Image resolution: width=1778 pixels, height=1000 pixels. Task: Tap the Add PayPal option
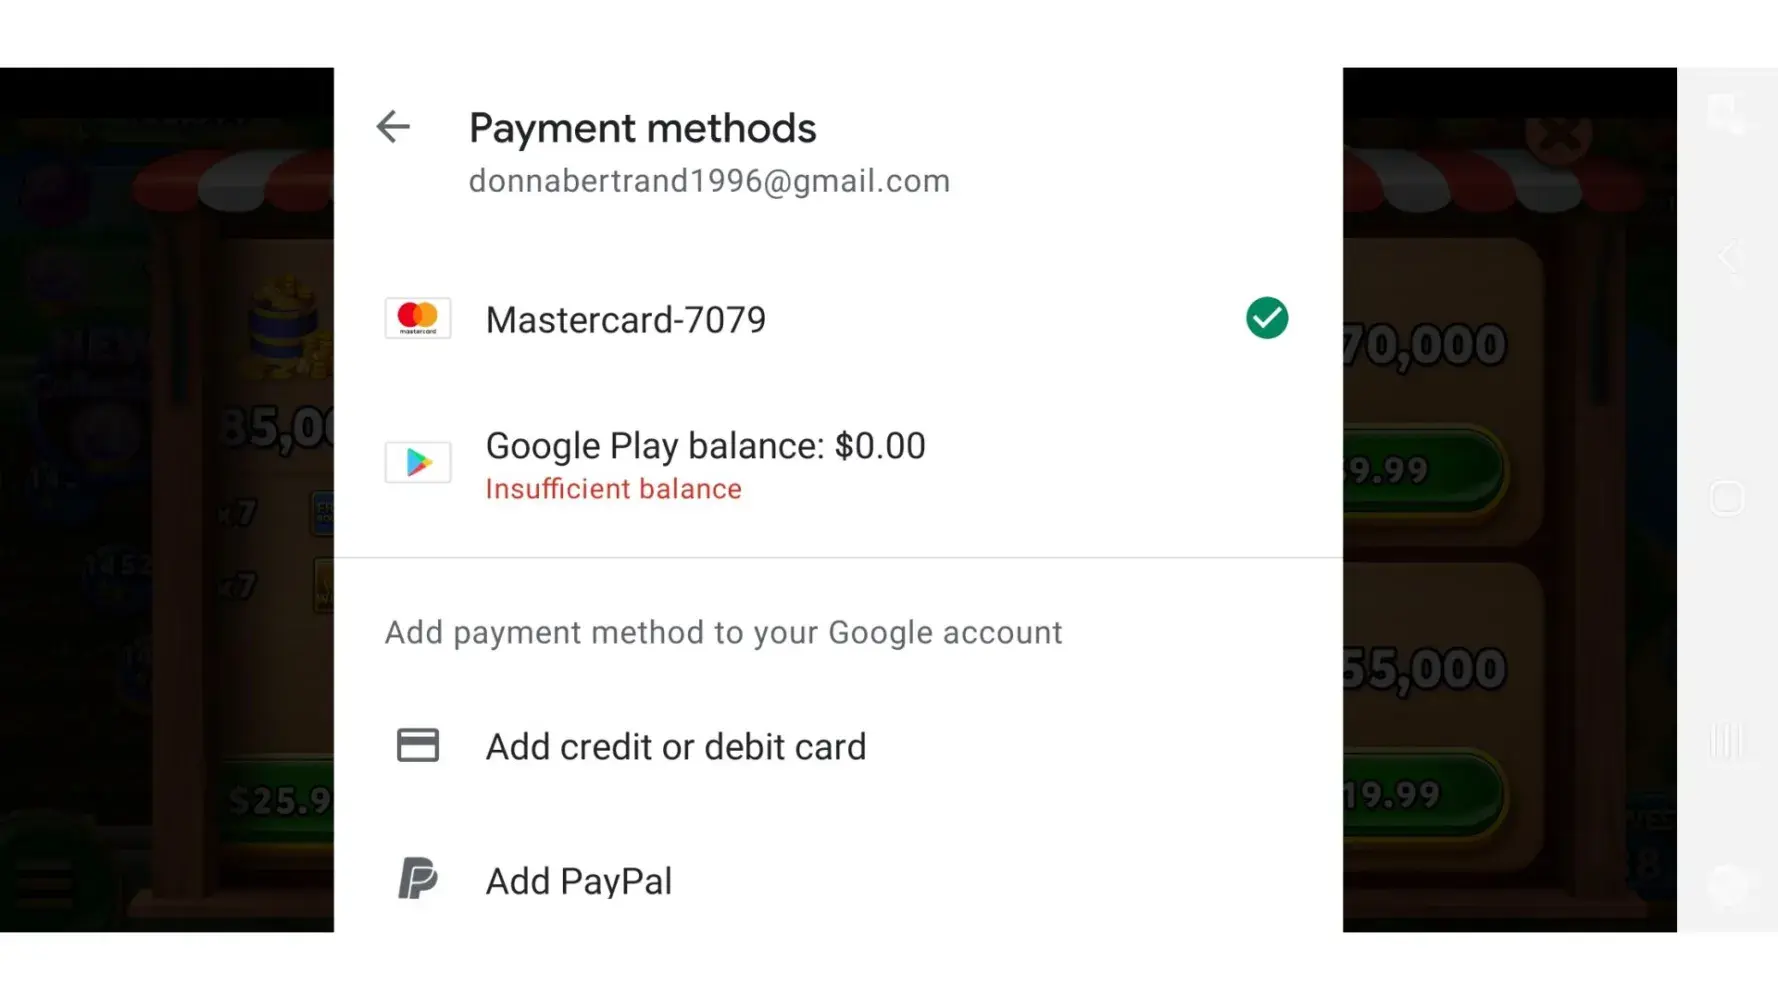pyautogui.click(x=579, y=881)
